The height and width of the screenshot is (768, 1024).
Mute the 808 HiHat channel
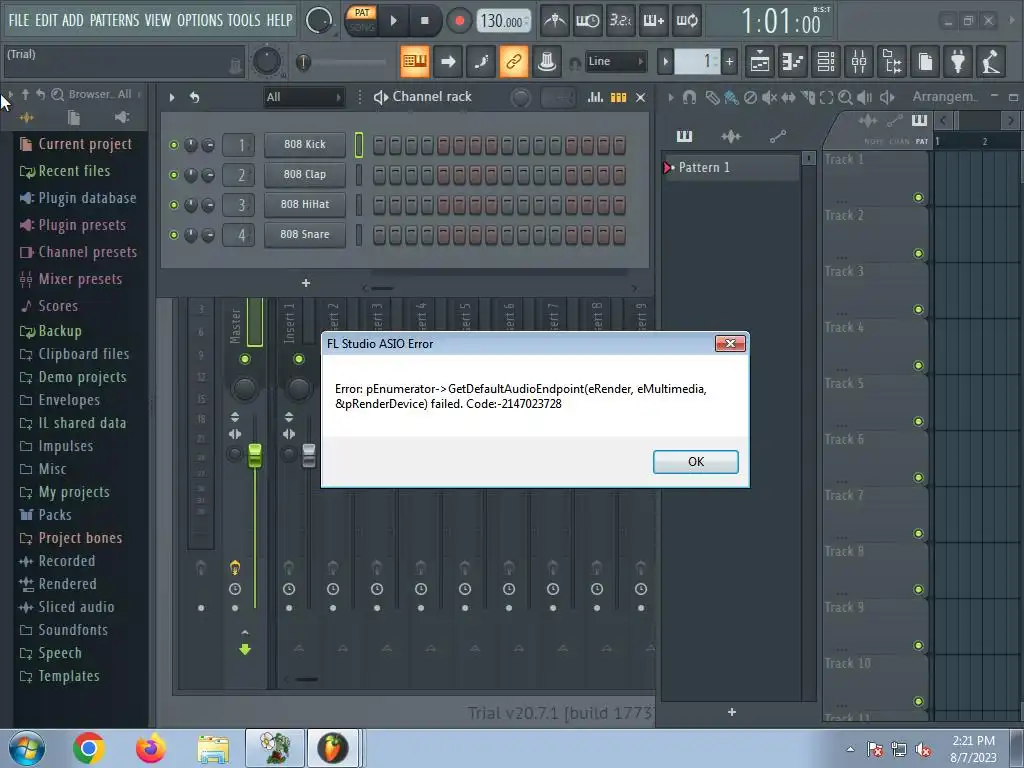tap(174, 205)
